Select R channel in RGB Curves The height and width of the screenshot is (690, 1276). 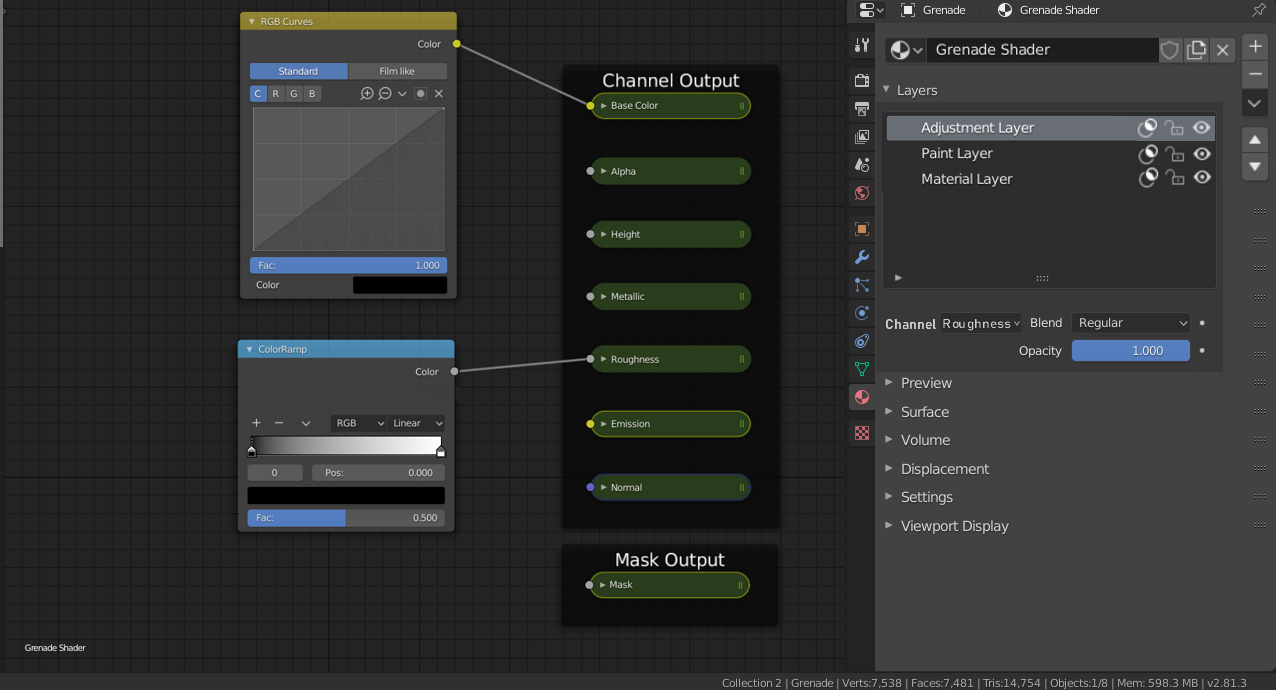coord(276,93)
